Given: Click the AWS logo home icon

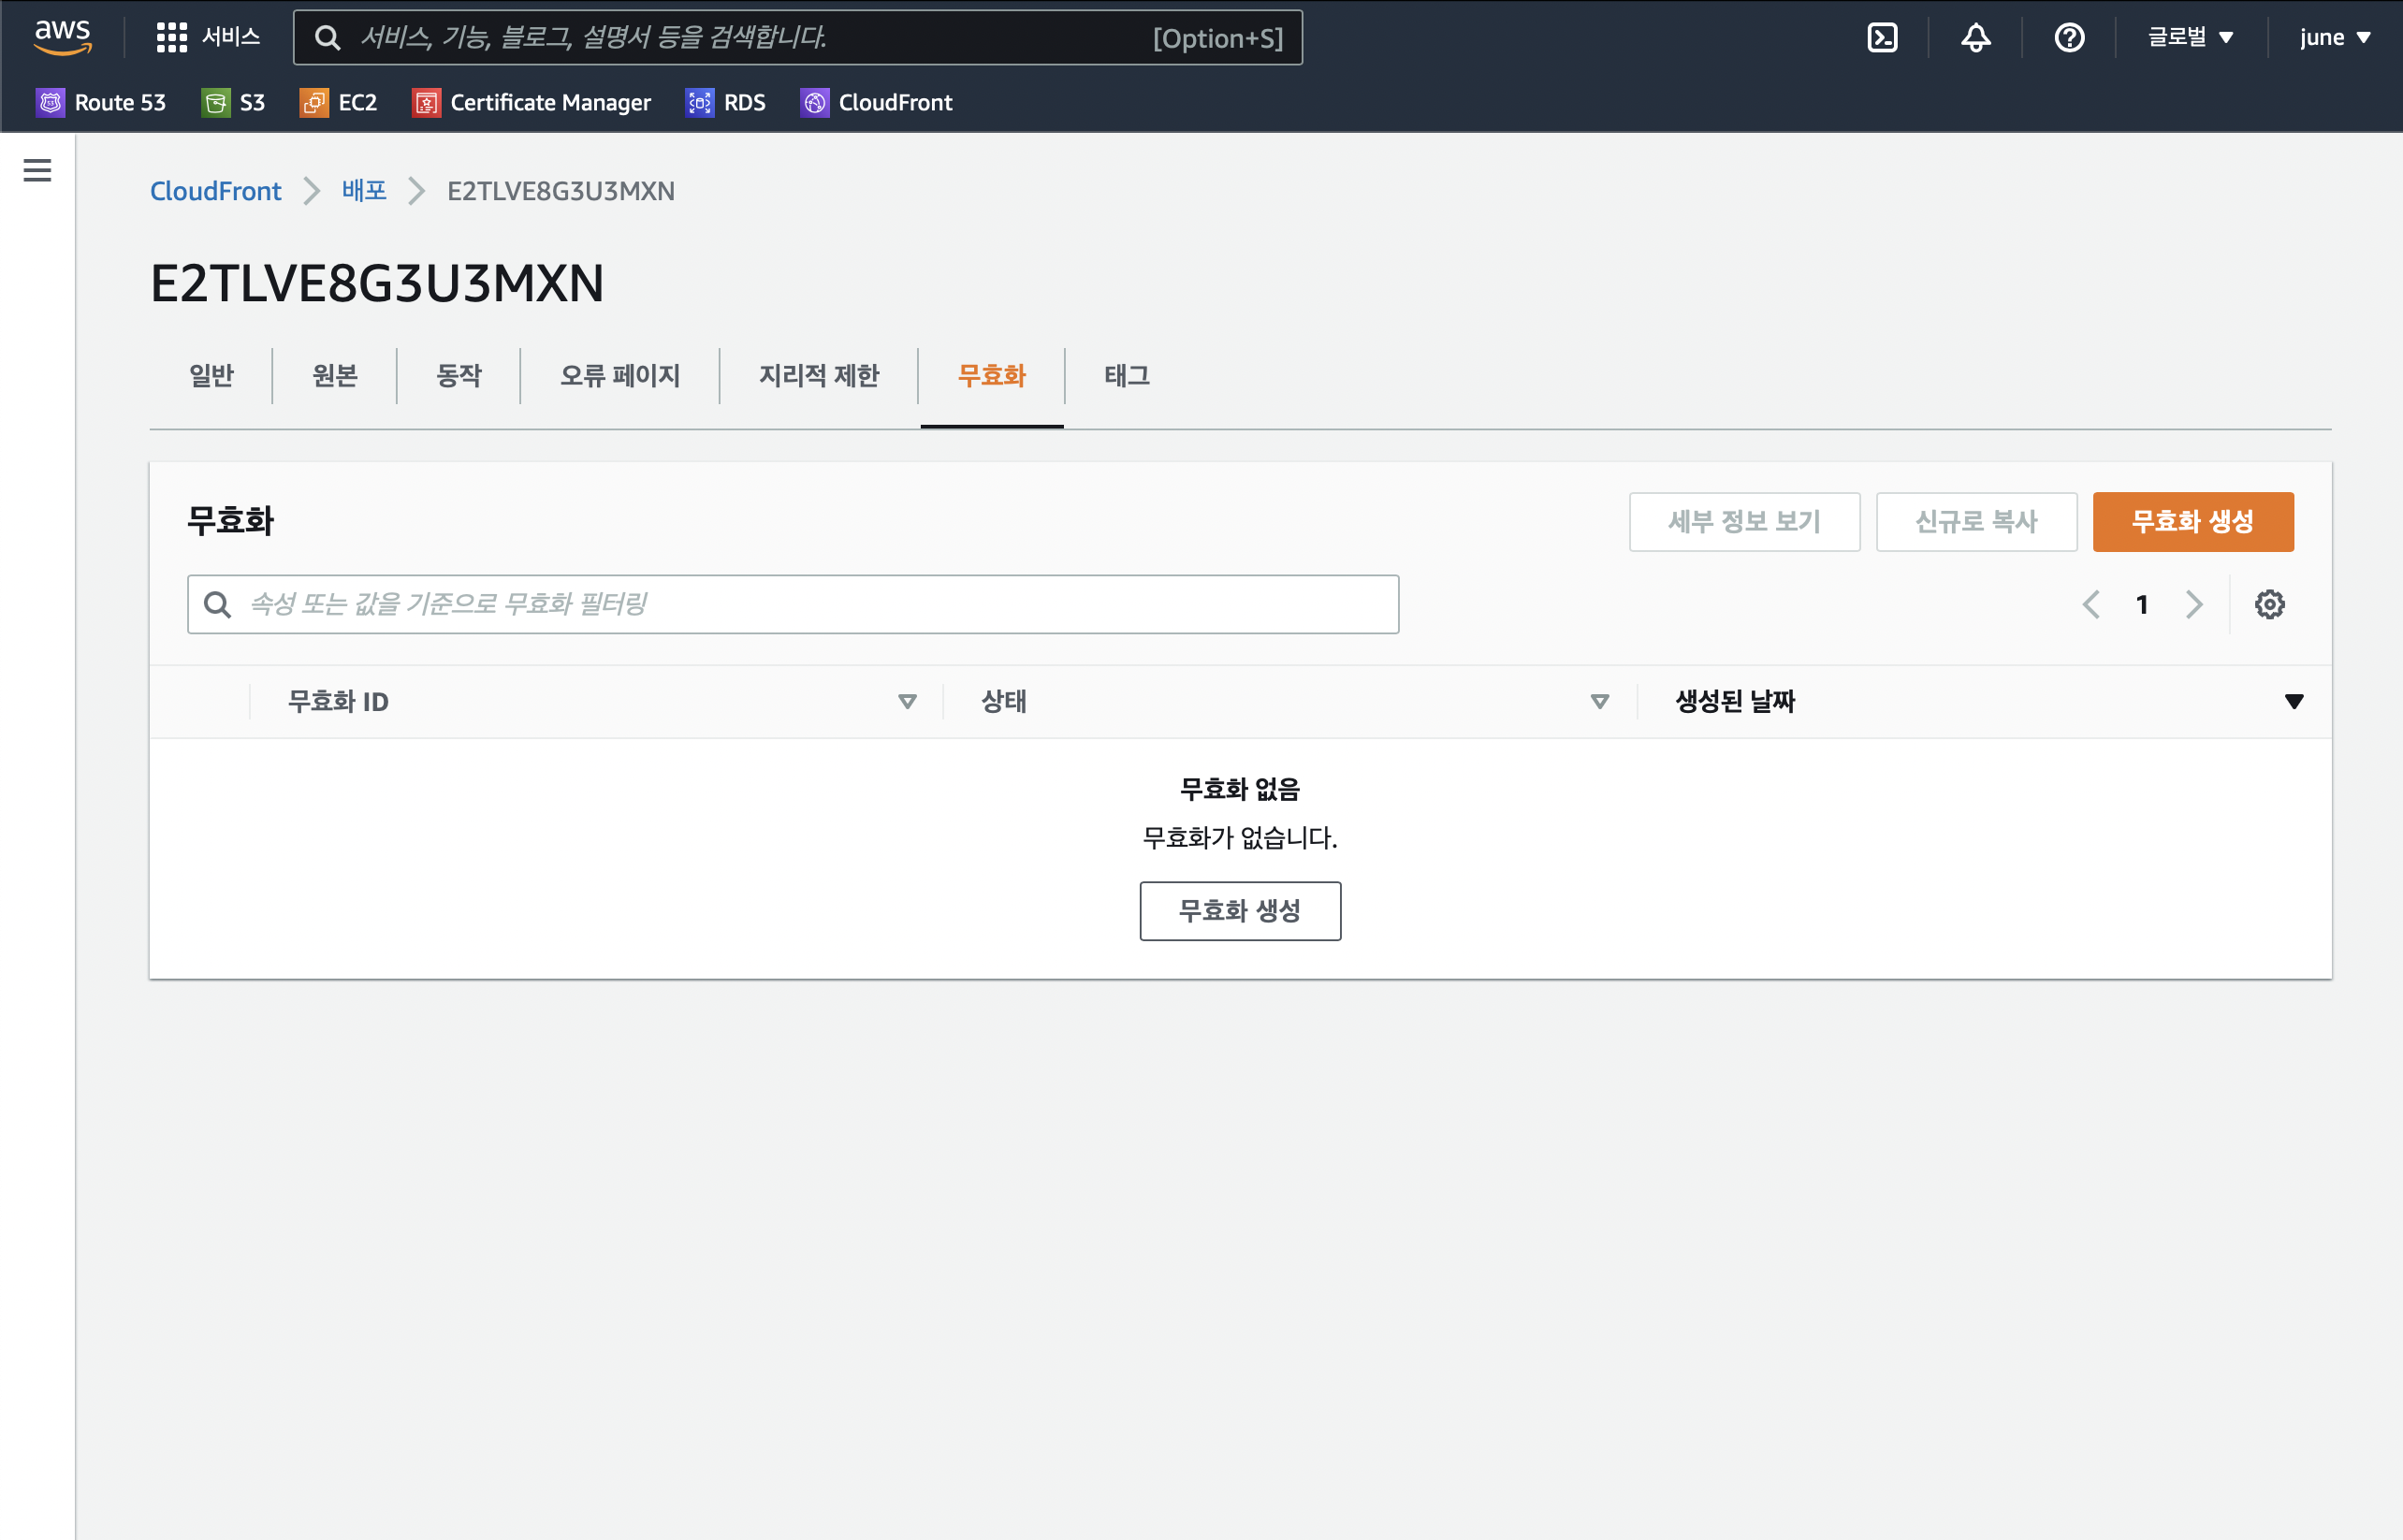Looking at the screenshot, I should pos(63,37).
